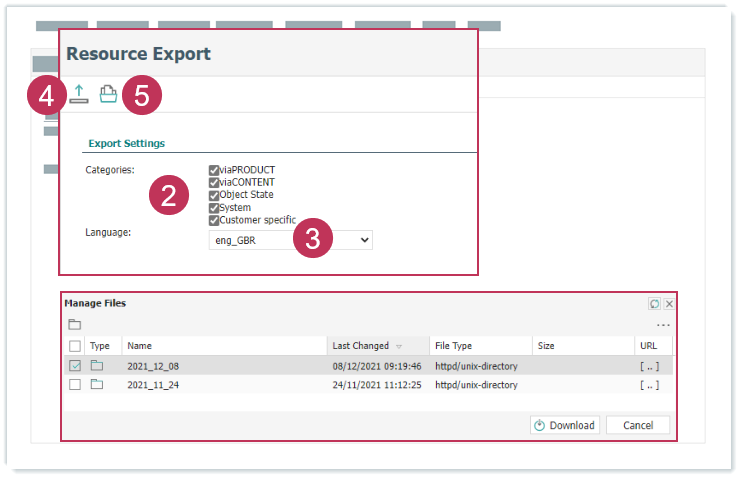Select all files with header checkbox
The width and height of the screenshot is (741, 479).
[x=75, y=346]
